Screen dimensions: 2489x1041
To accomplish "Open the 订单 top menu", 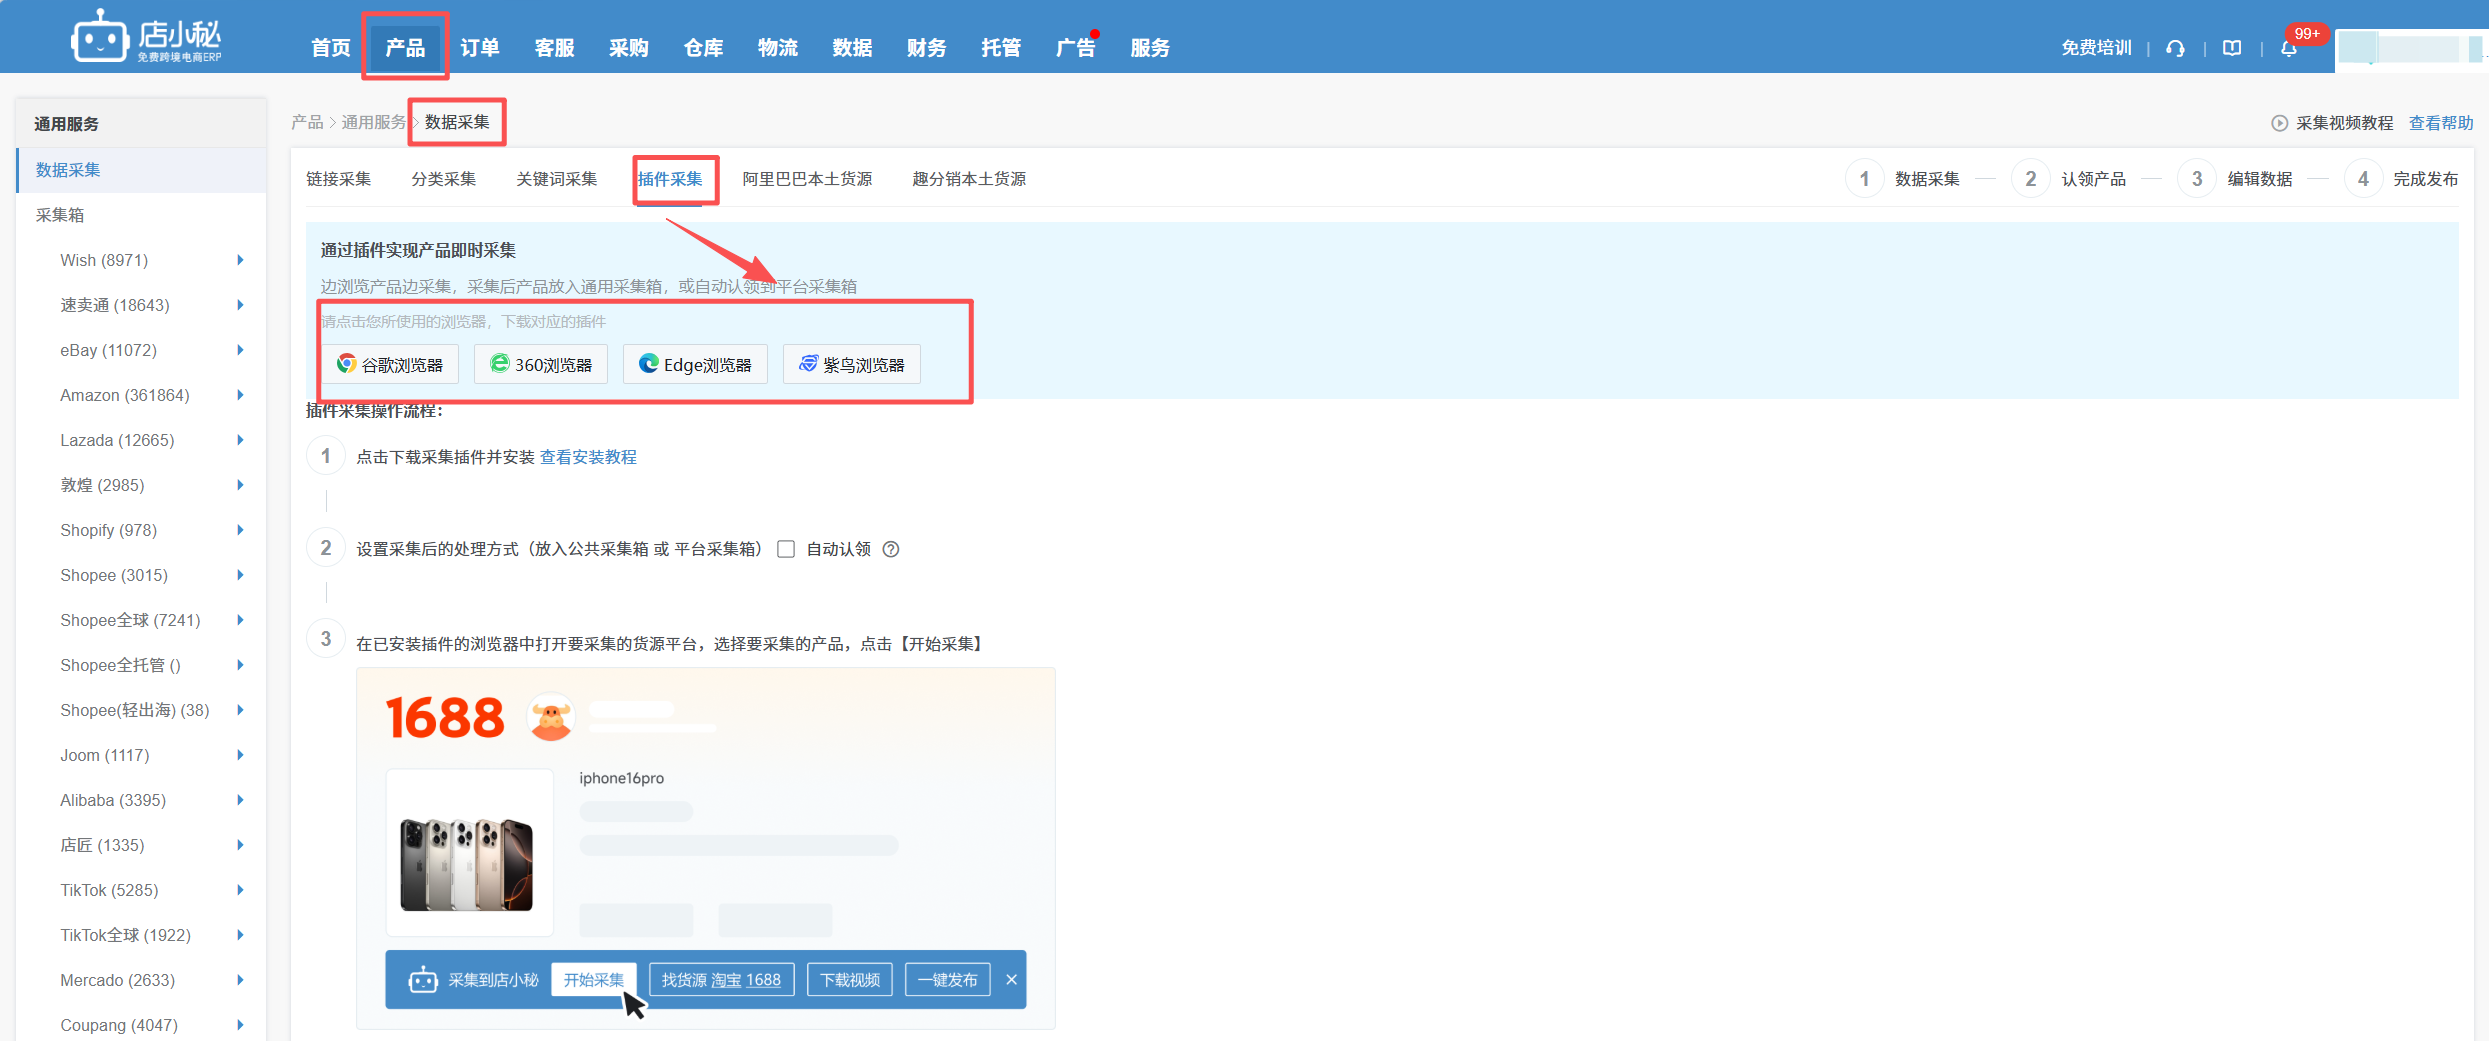I will point(480,48).
